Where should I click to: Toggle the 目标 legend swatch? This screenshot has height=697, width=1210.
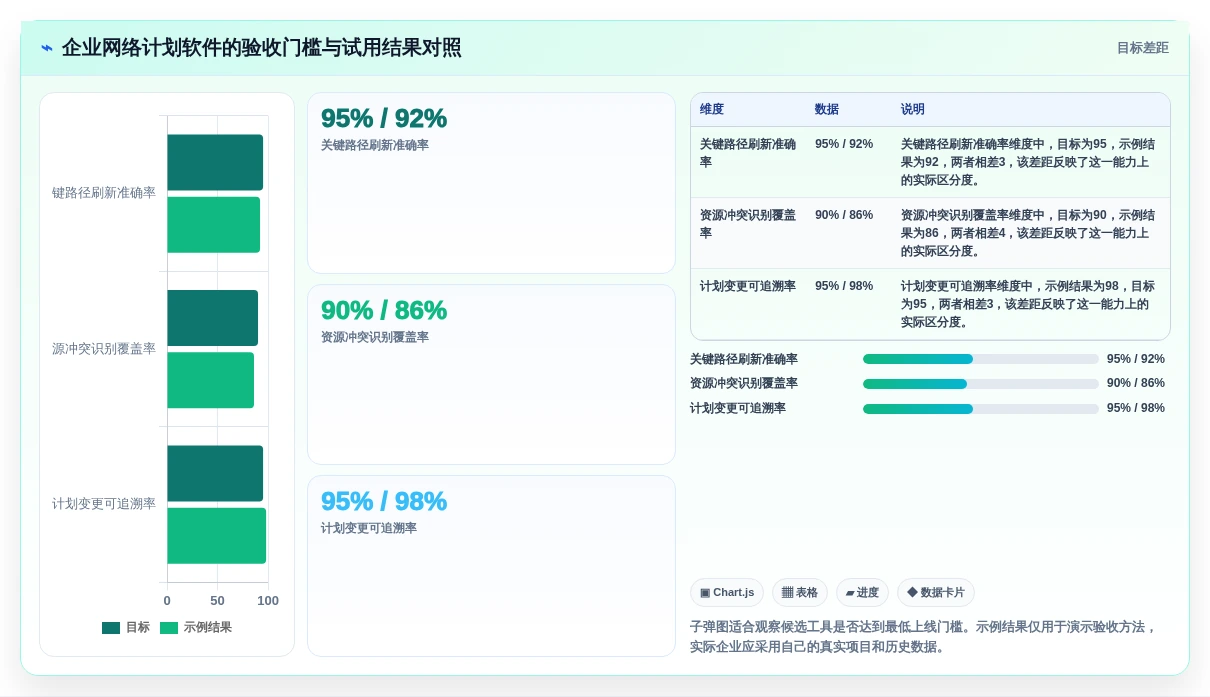point(111,628)
